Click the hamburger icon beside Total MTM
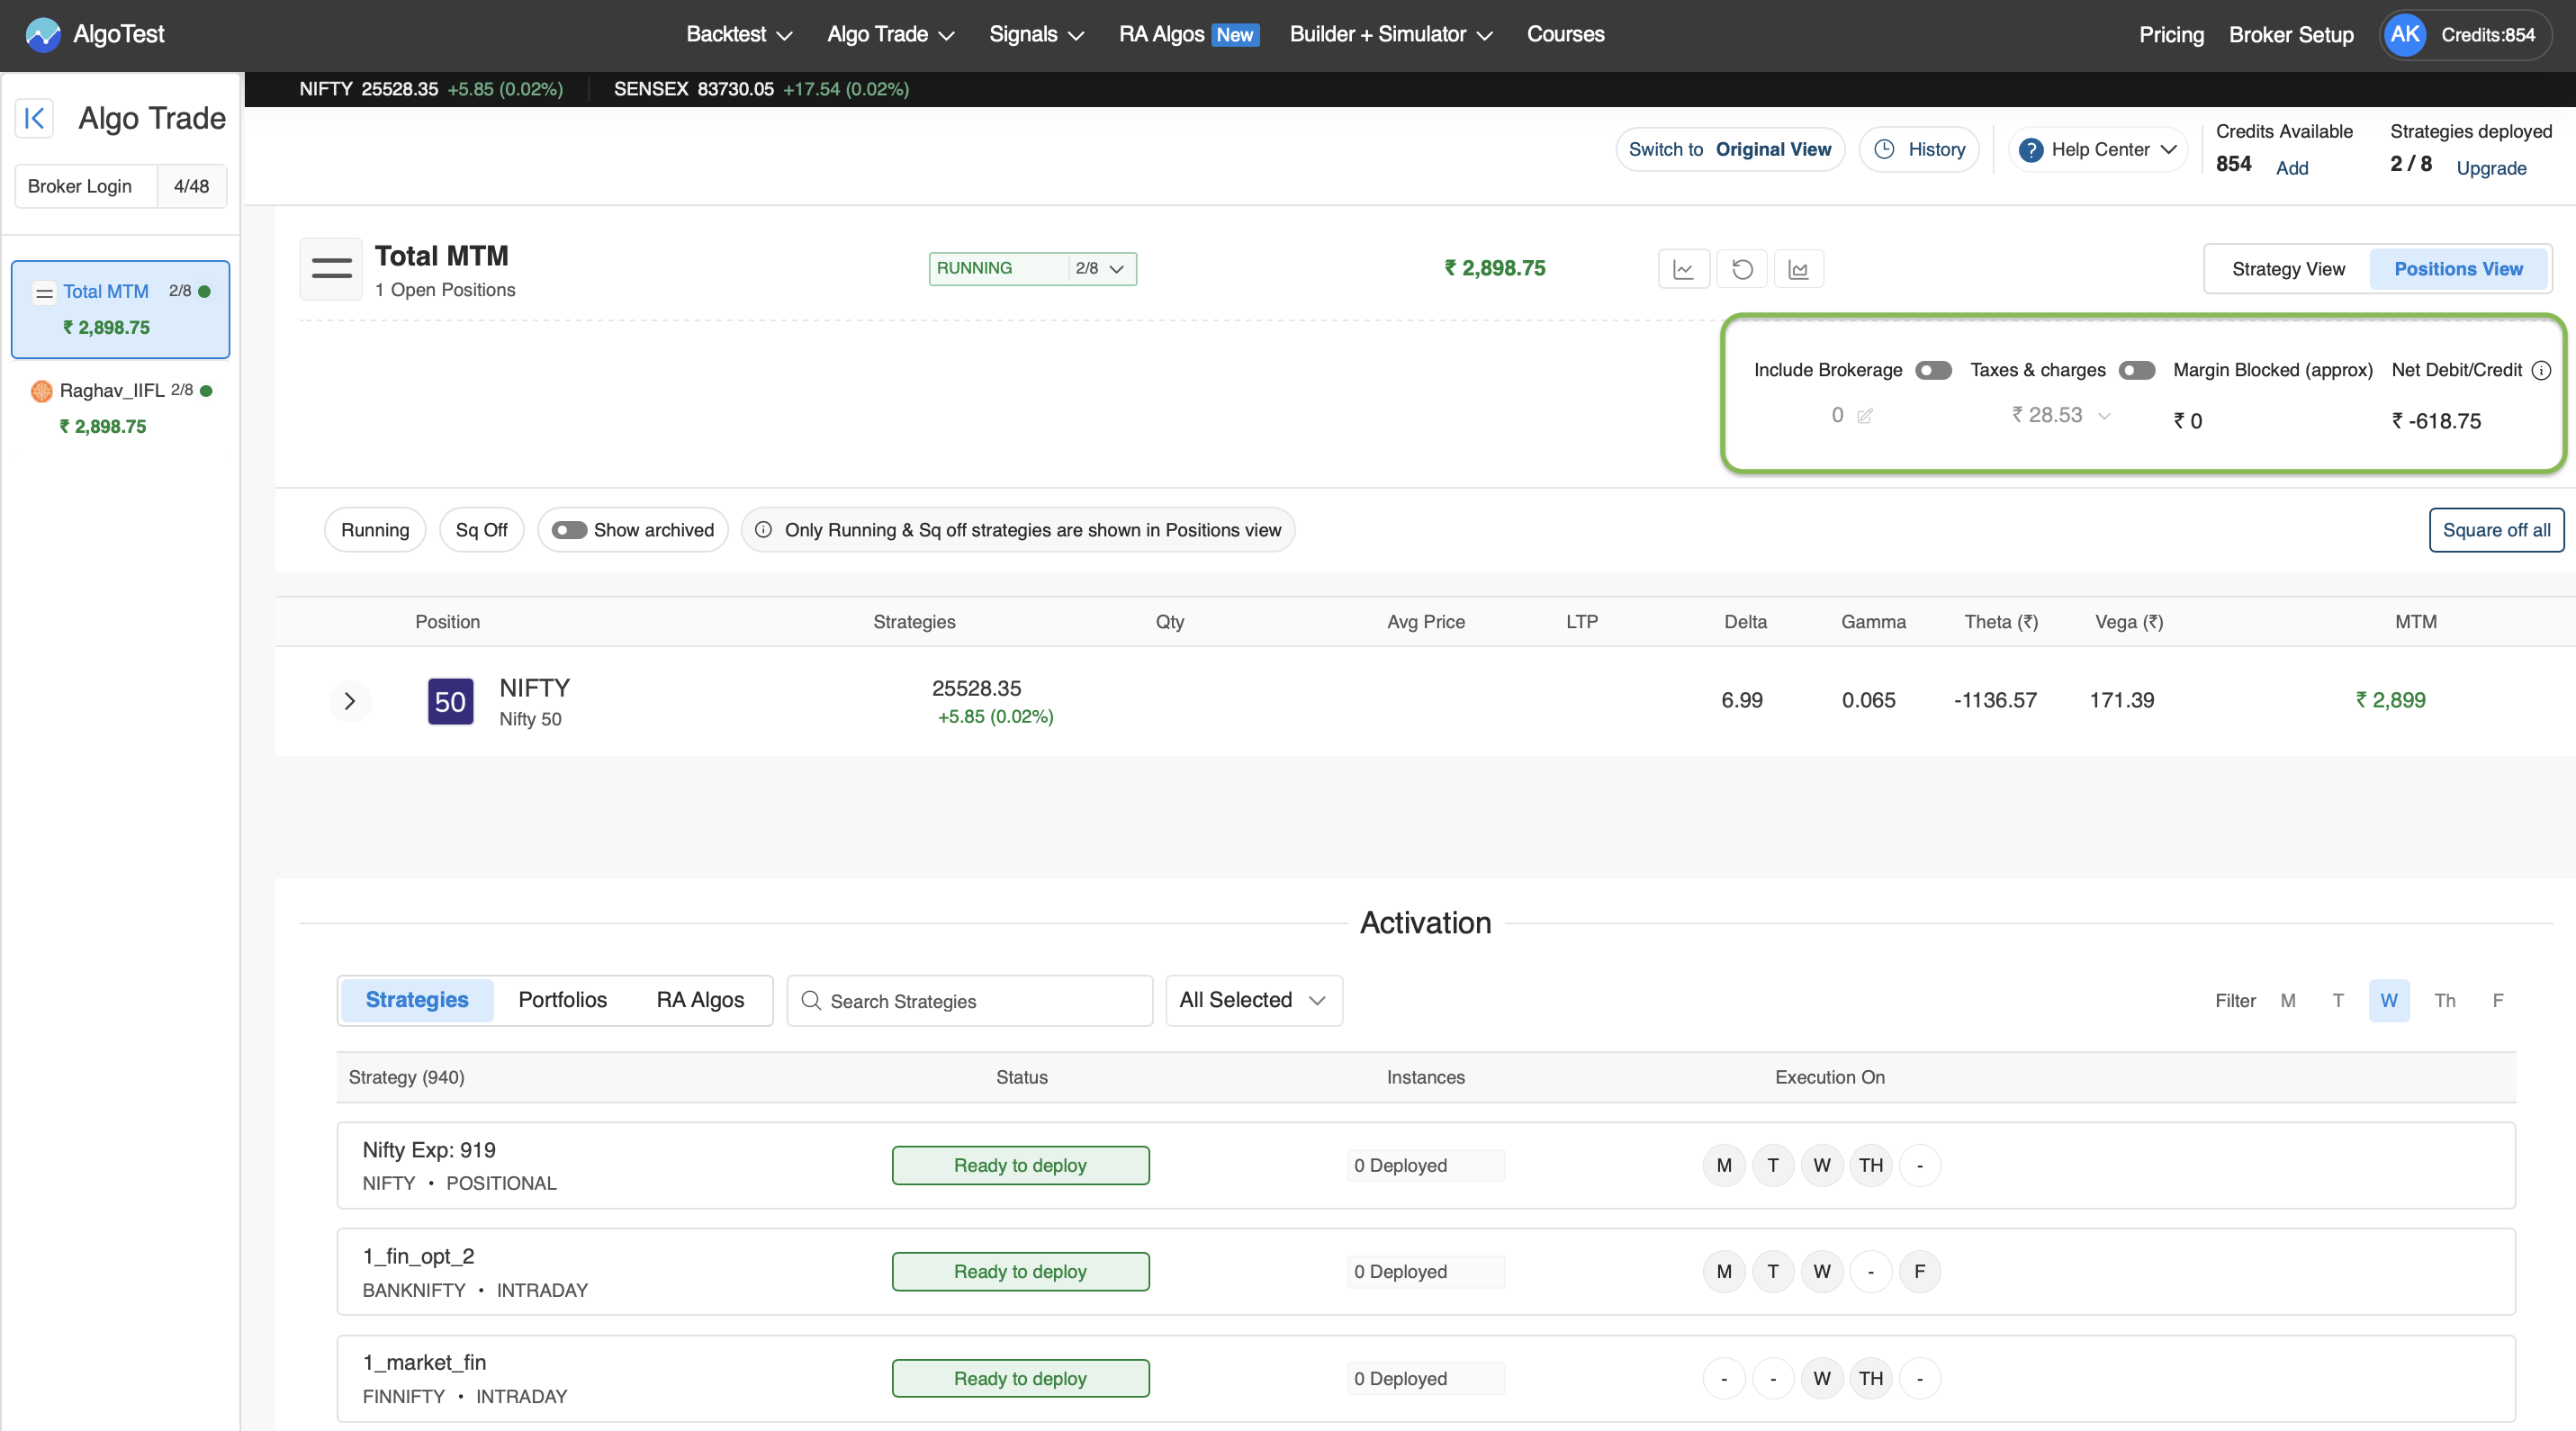This screenshot has height=1431, width=2576. pos(330,268)
